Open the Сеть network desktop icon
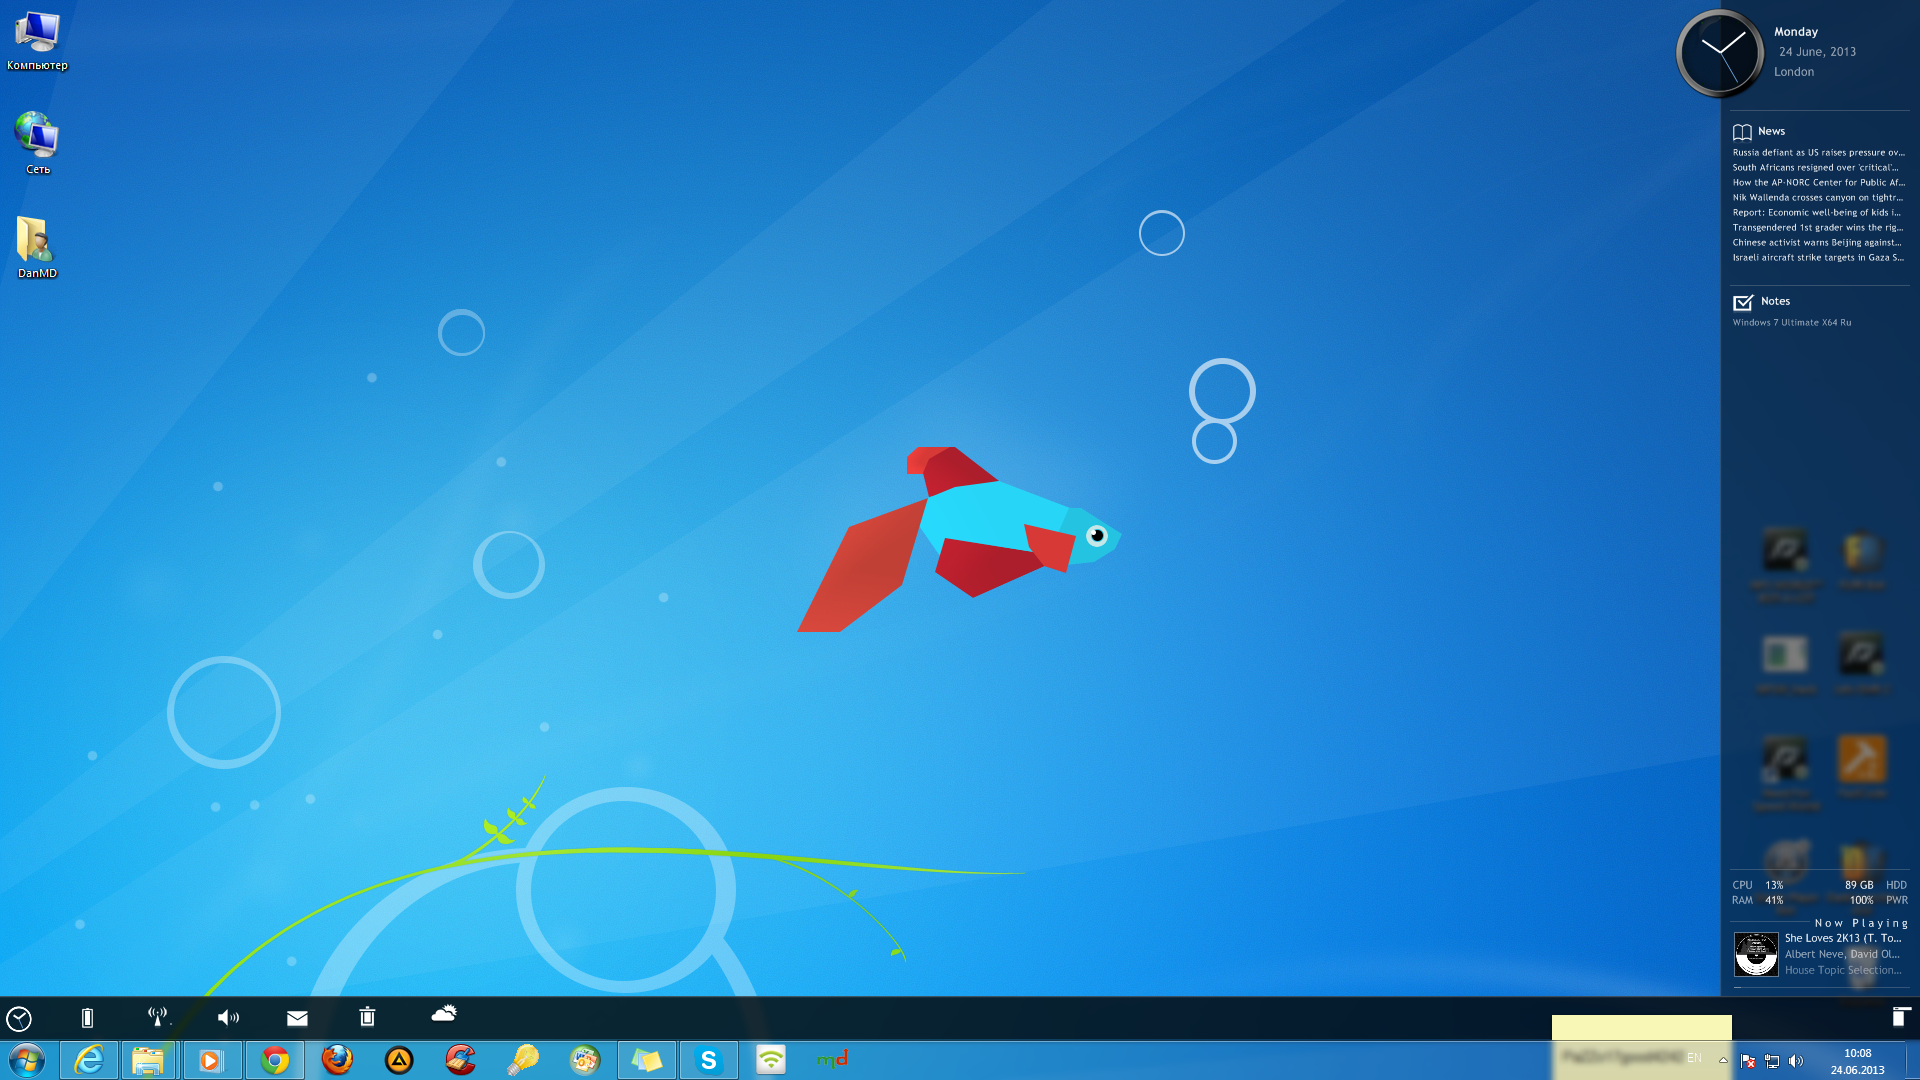1920x1080 pixels. [37, 143]
